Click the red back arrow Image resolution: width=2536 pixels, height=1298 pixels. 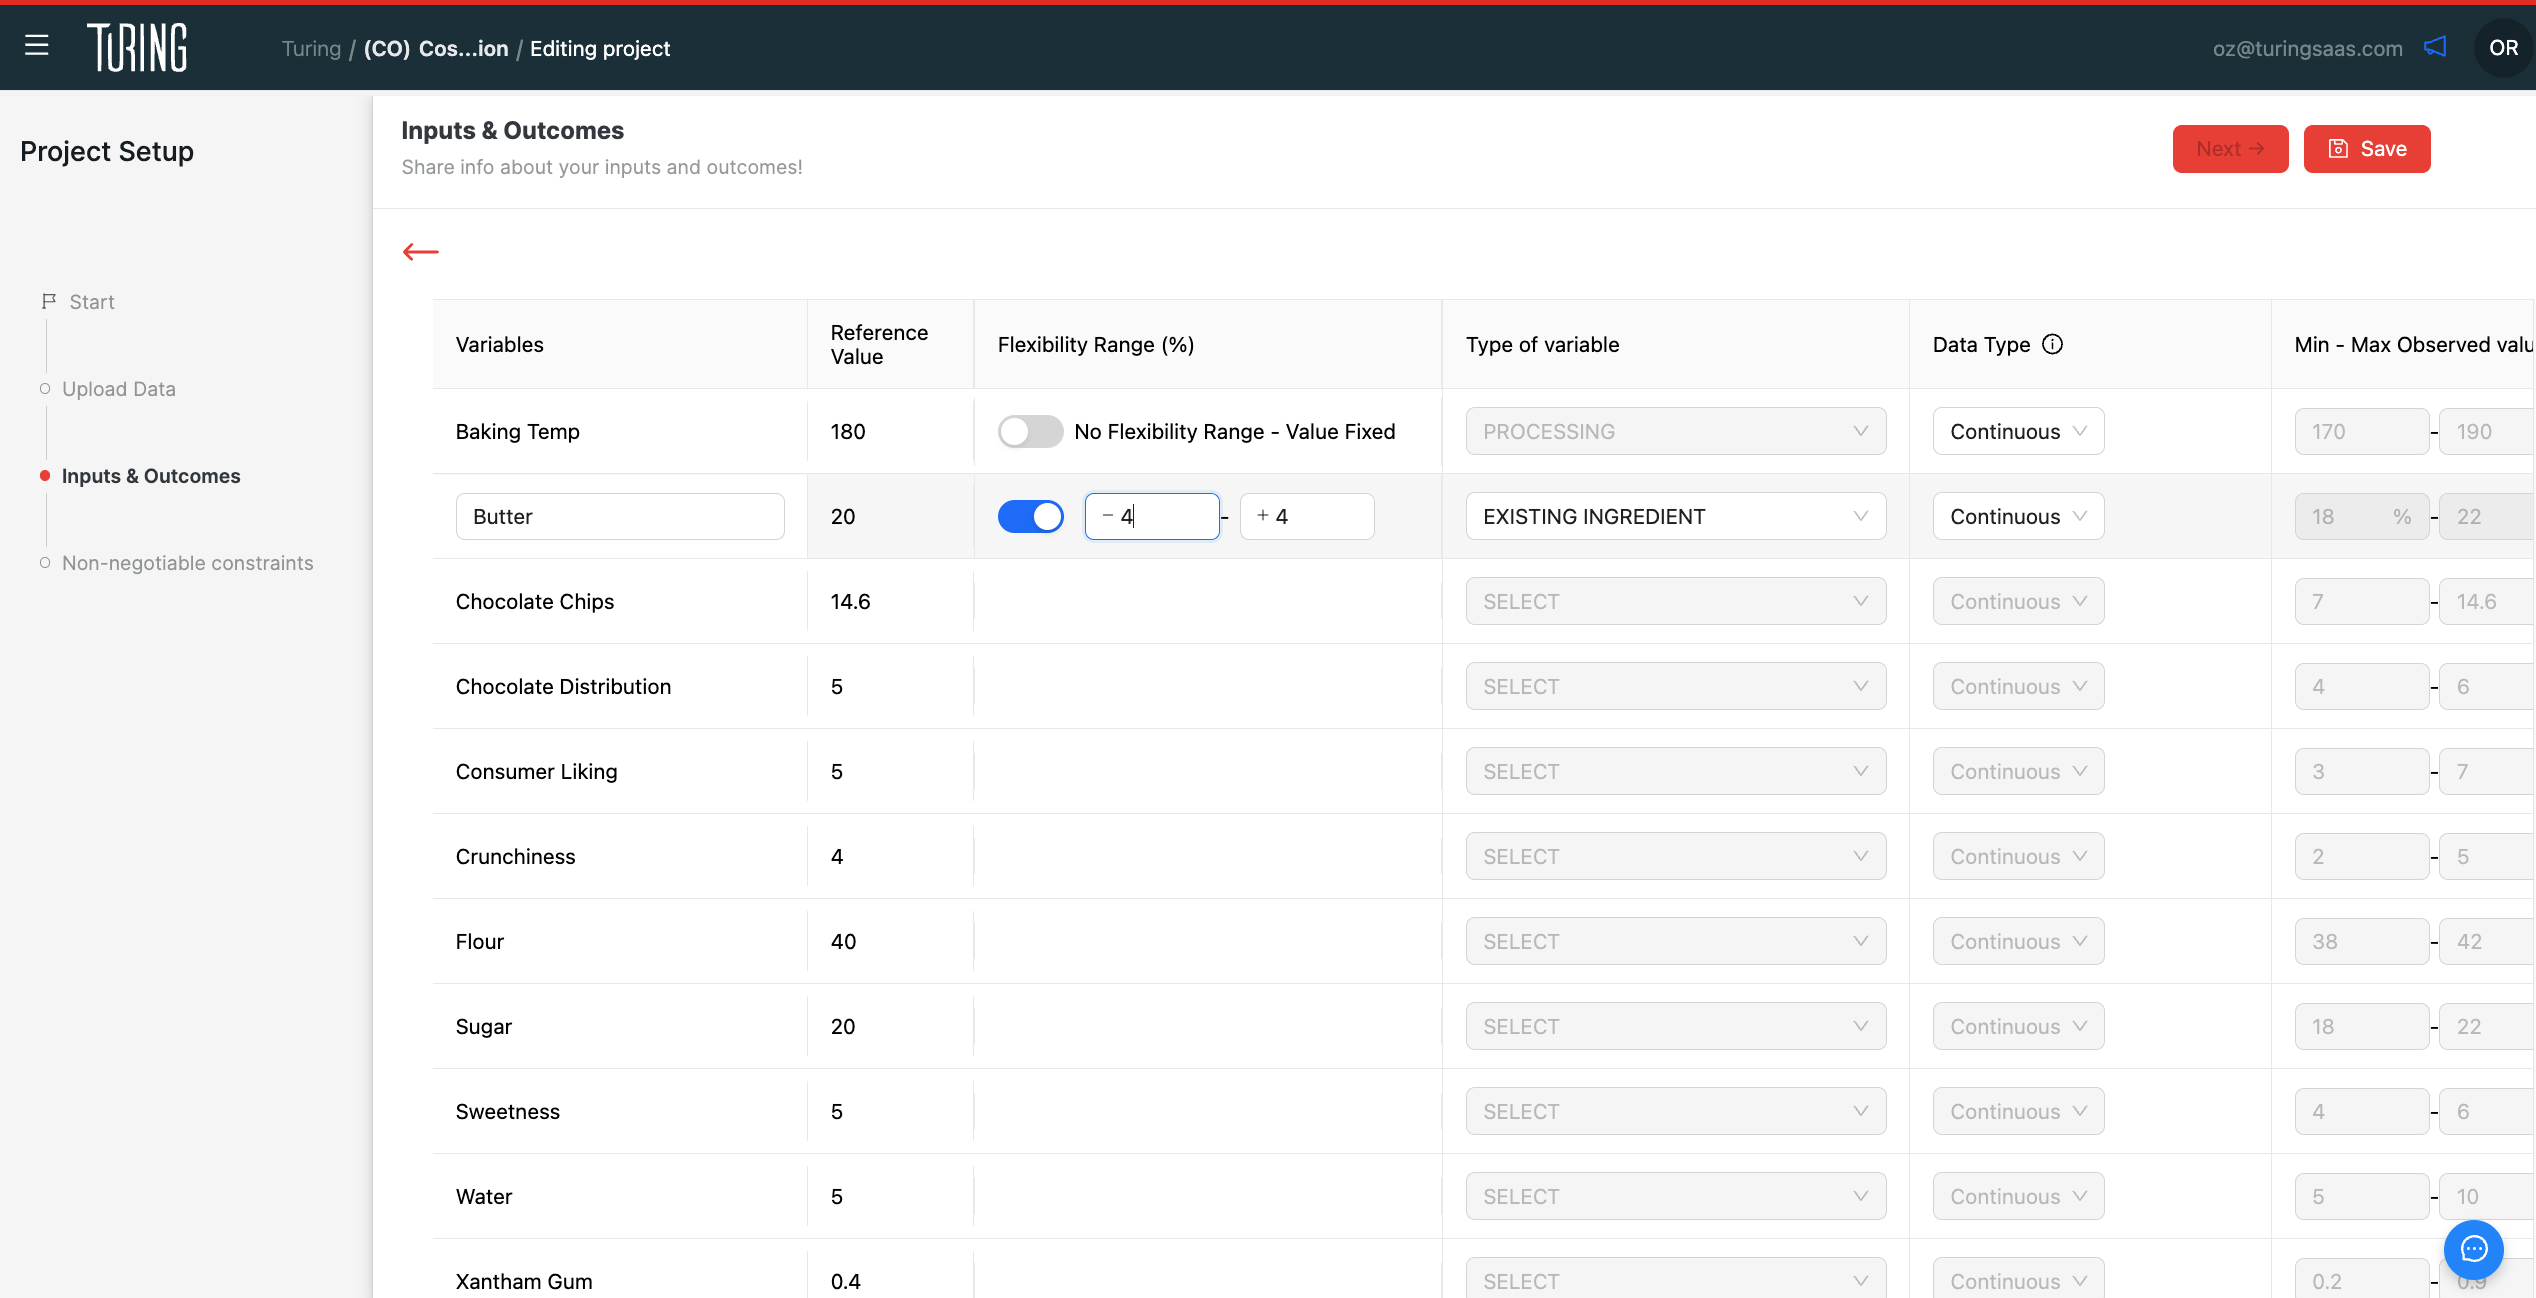[x=421, y=252]
